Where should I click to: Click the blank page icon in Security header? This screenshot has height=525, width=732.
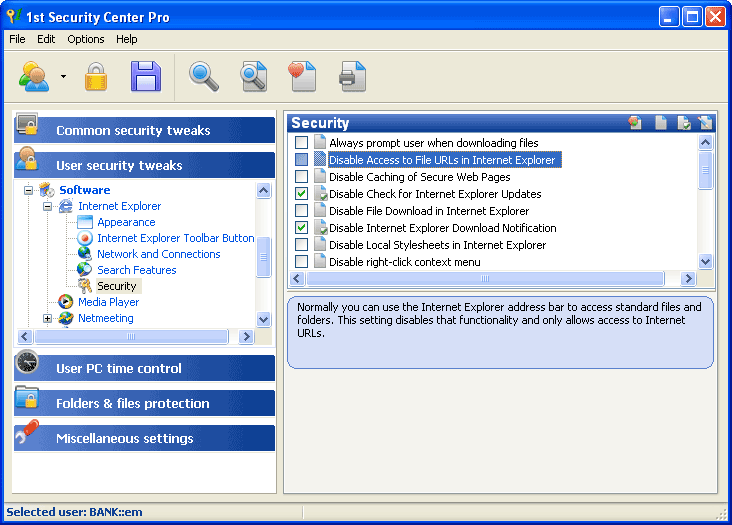pos(661,123)
